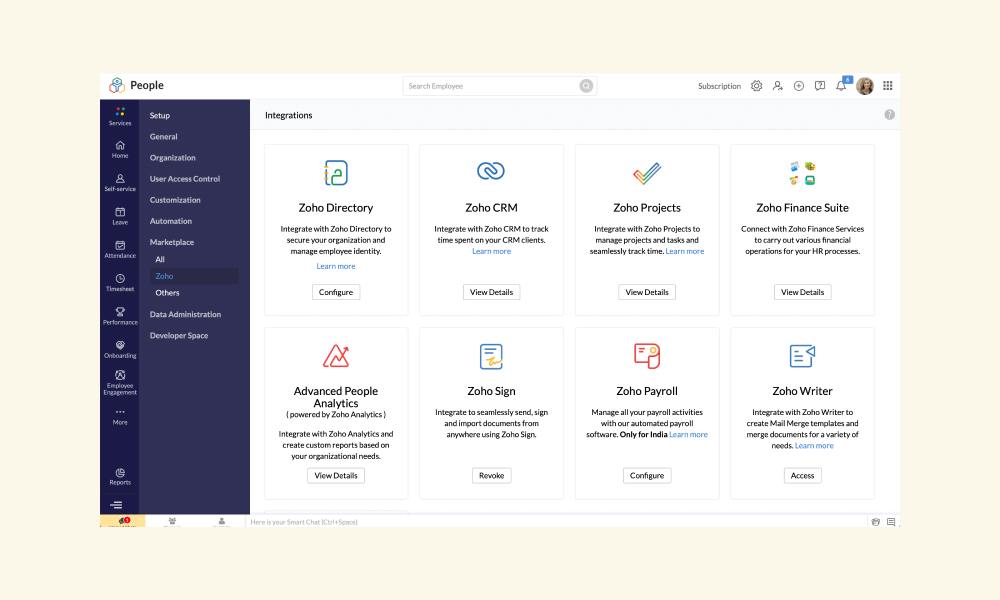
Task: Open Onboarding module
Action: 120,349
